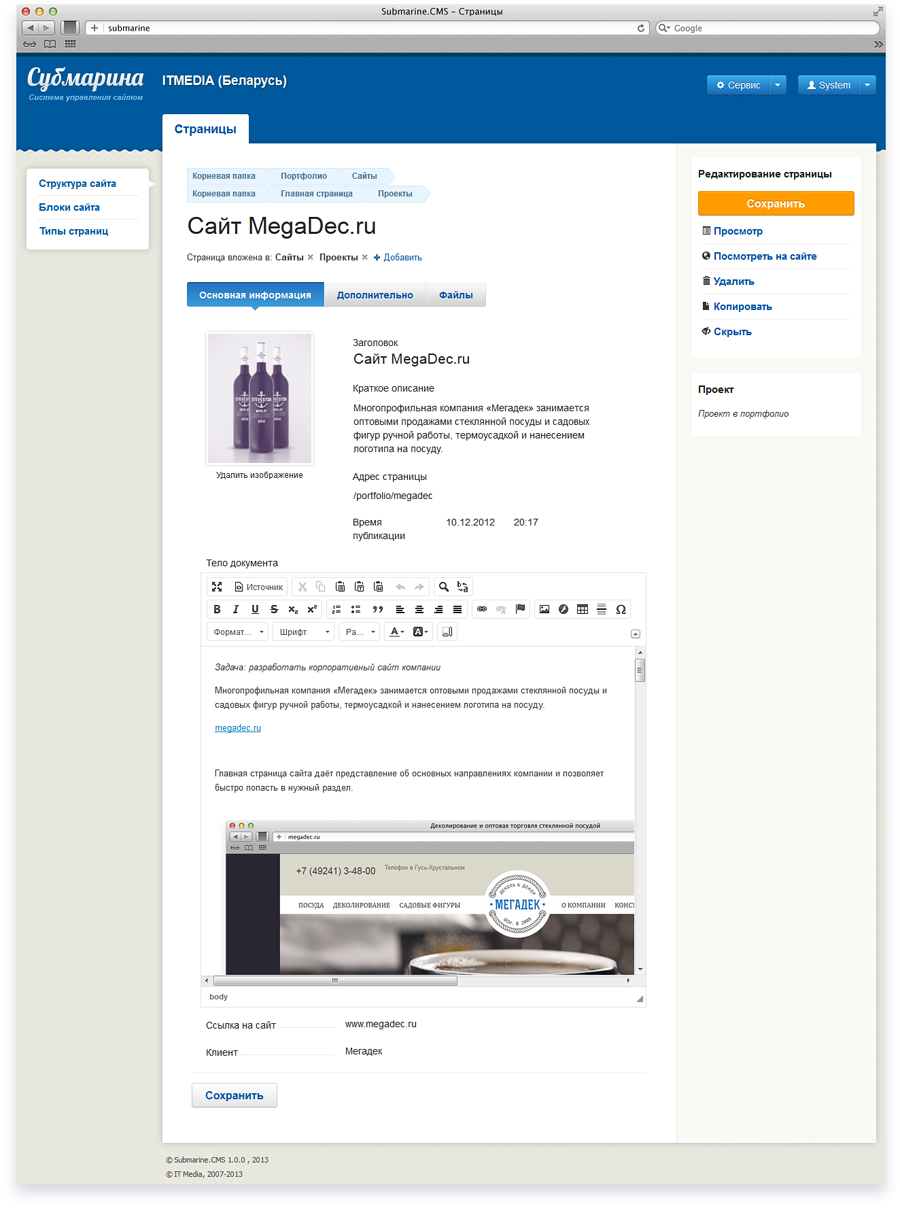The height and width of the screenshot is (1221, 900).
Task: Insert a special character (Omega icon)
Action: [x=621, y=609]
